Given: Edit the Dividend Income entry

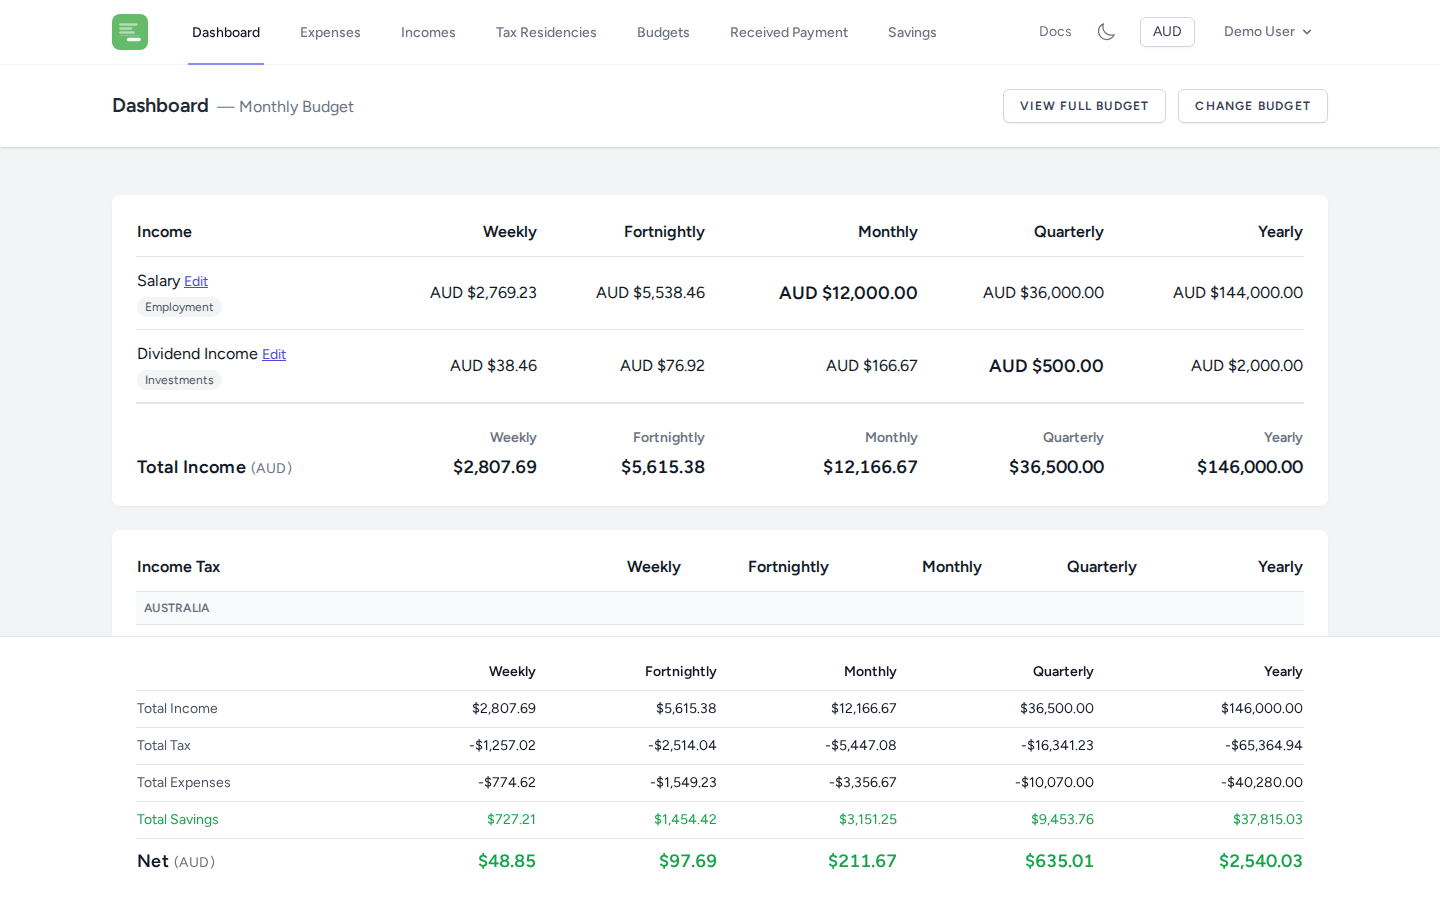Looking at the screenshot, I should pyautogui.click(x=274, y=355).
